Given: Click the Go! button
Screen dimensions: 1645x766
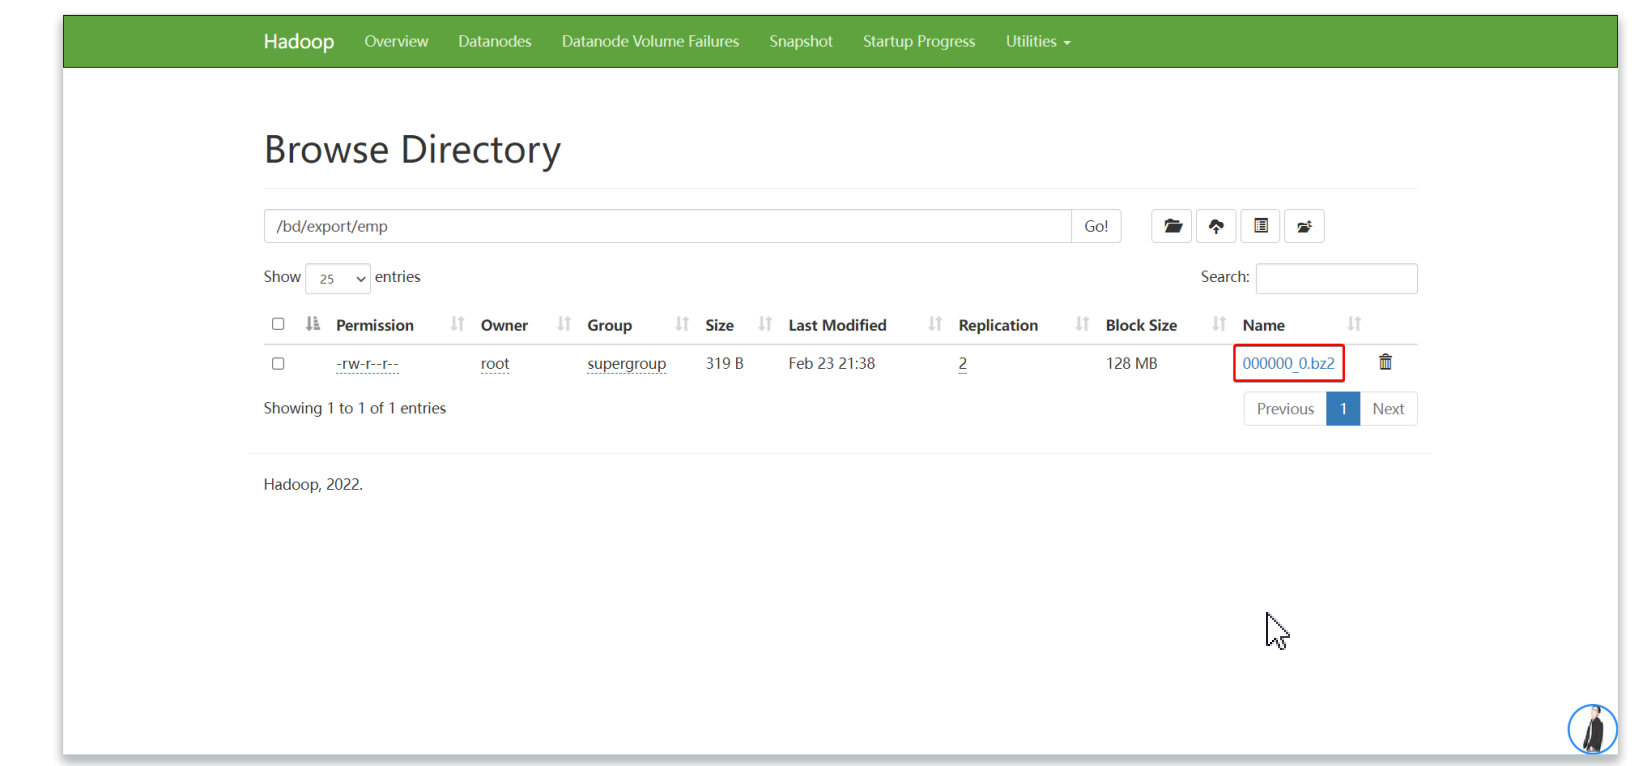Looking at the screenshot, I should click(x=1096, y=226).
